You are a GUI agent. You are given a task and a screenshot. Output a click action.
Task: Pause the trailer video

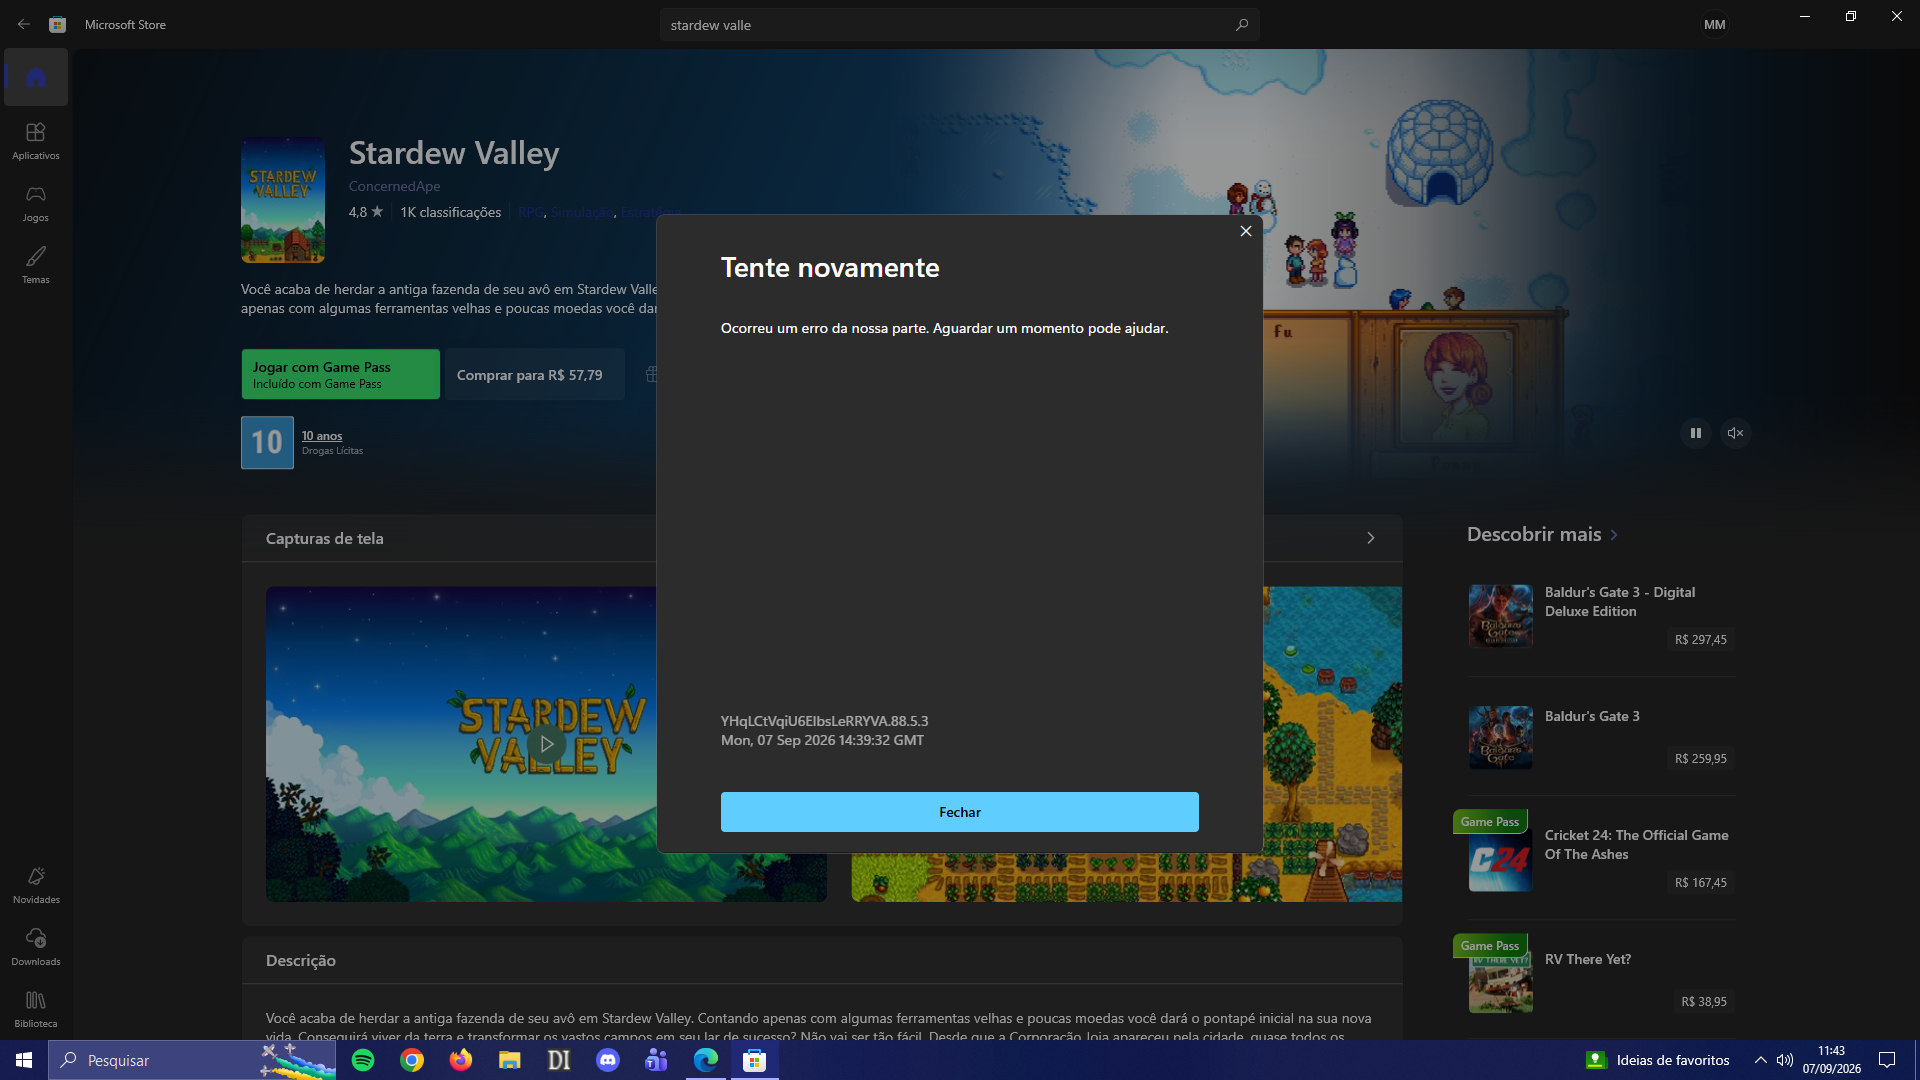point(1695,433)
